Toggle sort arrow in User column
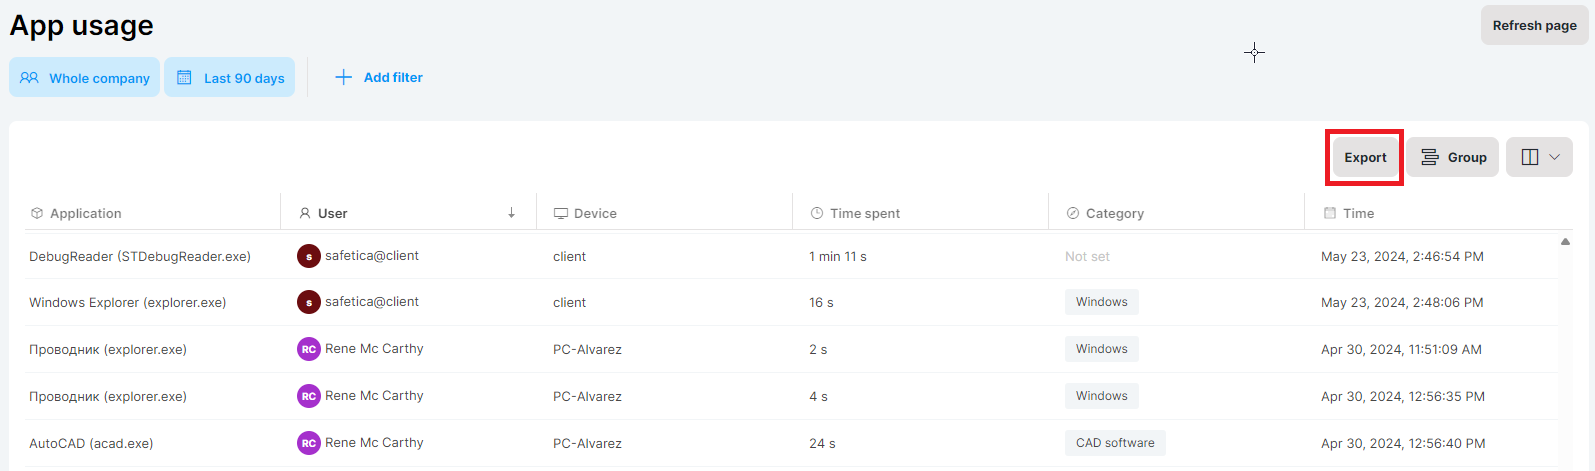 point(511,213)
